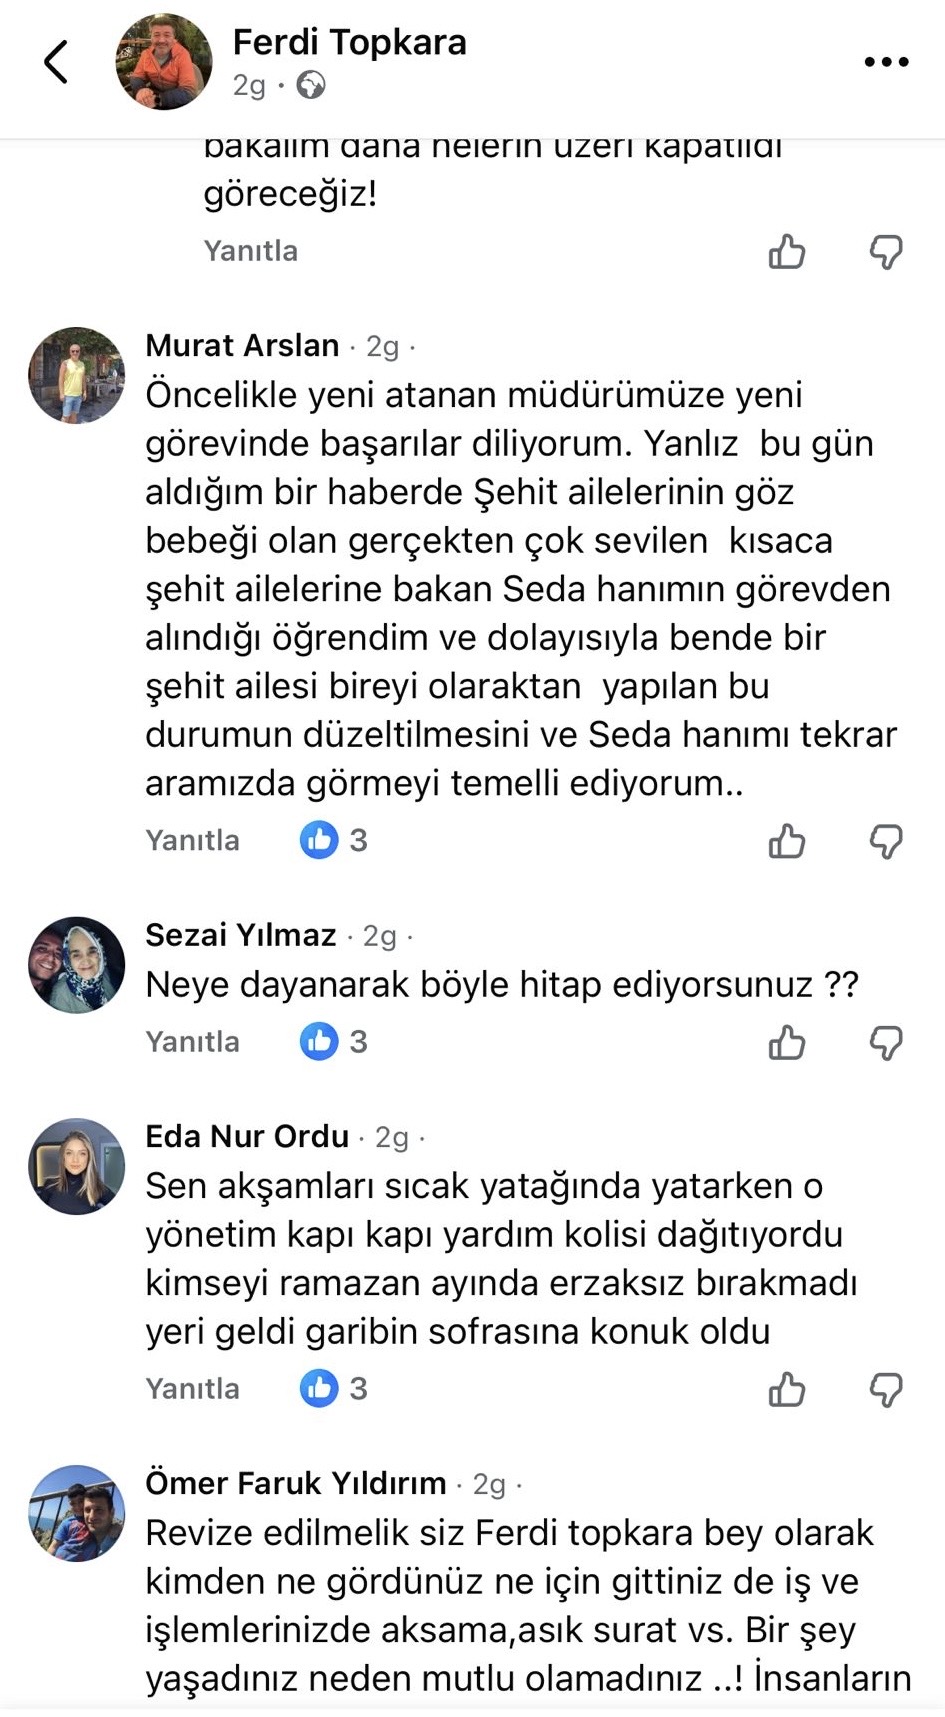945x1717 pixels.
Task: Tap the back arrow at top
Action: [x=57, y=62]
